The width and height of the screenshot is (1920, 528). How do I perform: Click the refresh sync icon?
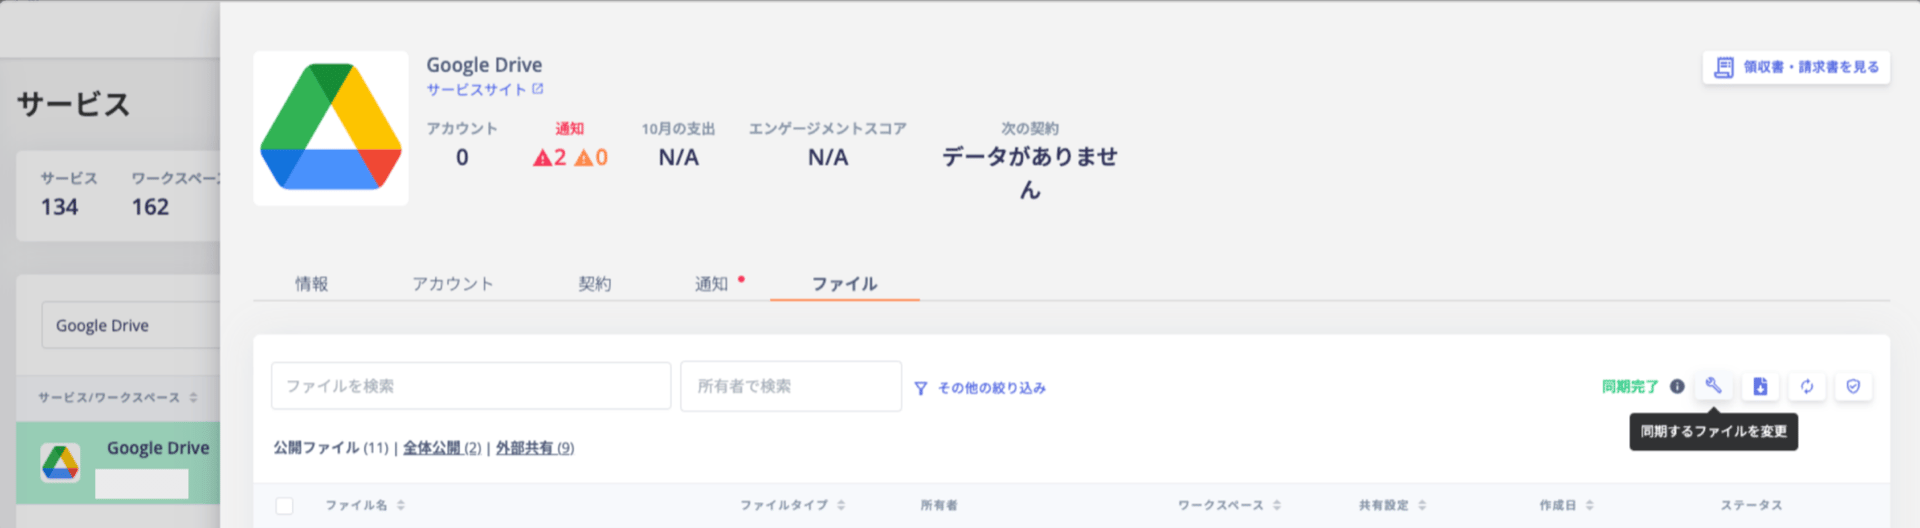1807,386
